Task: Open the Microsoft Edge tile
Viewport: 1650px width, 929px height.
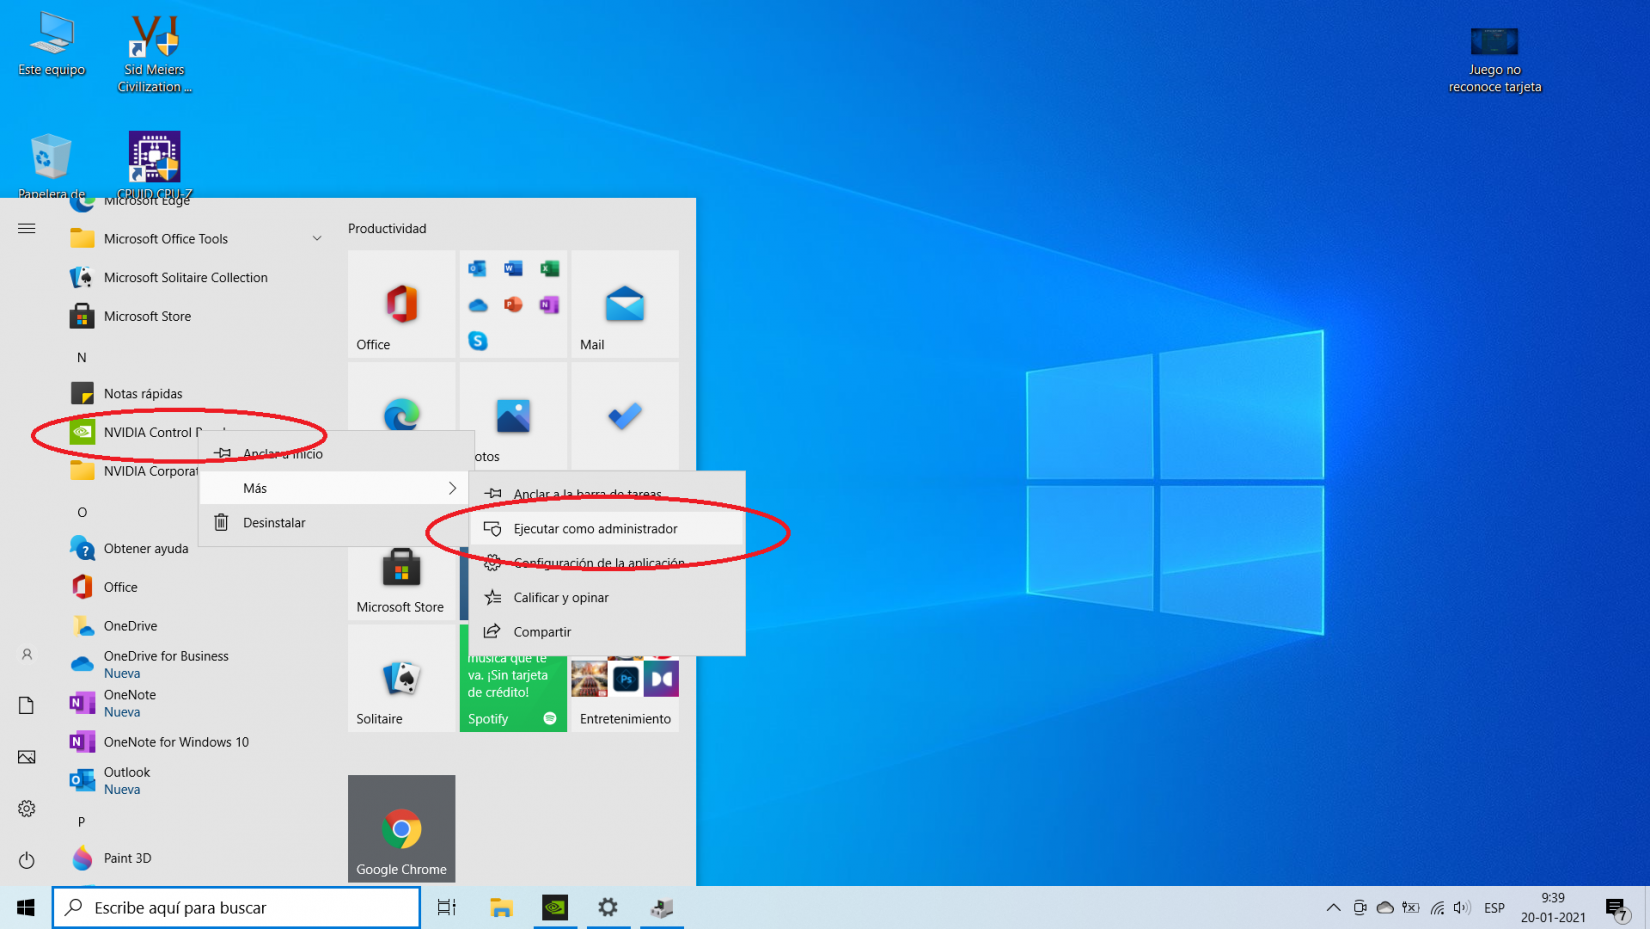Action: (x=402, y=416)
